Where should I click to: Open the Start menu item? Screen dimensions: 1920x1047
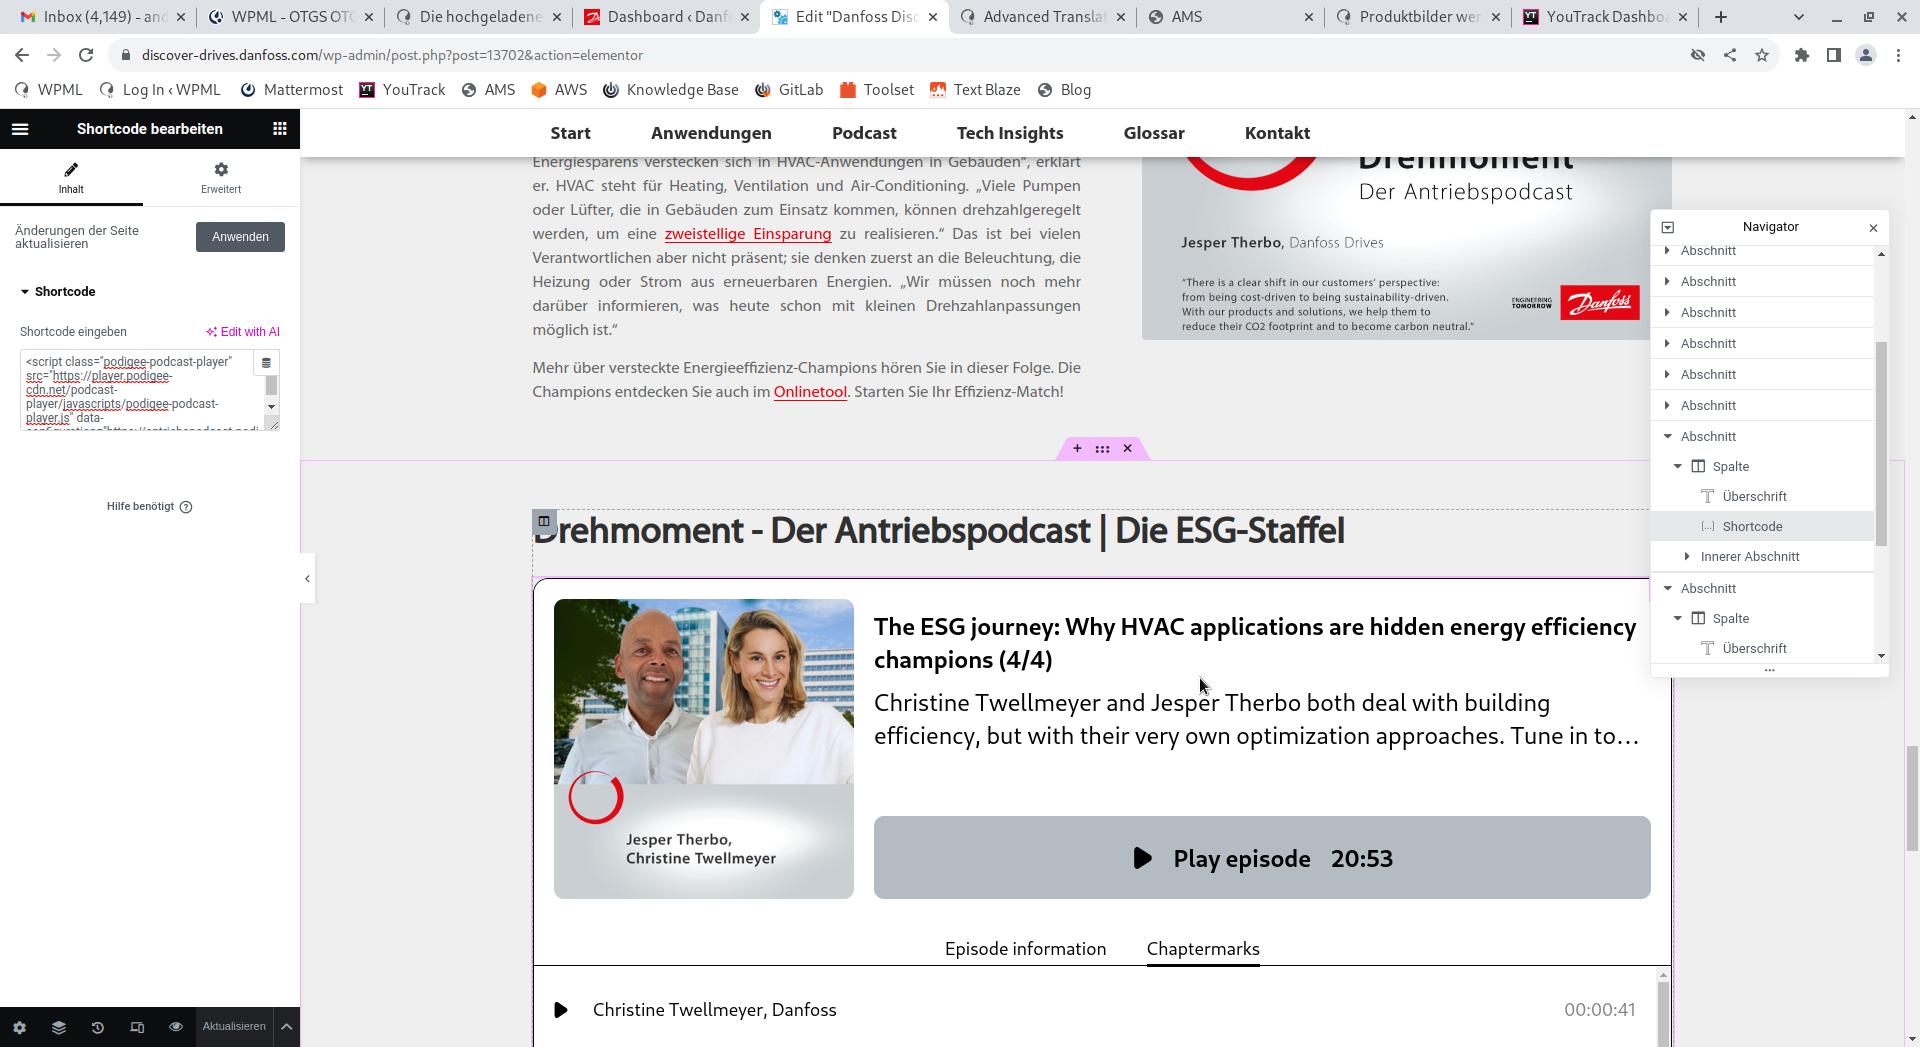pos(570,133)
